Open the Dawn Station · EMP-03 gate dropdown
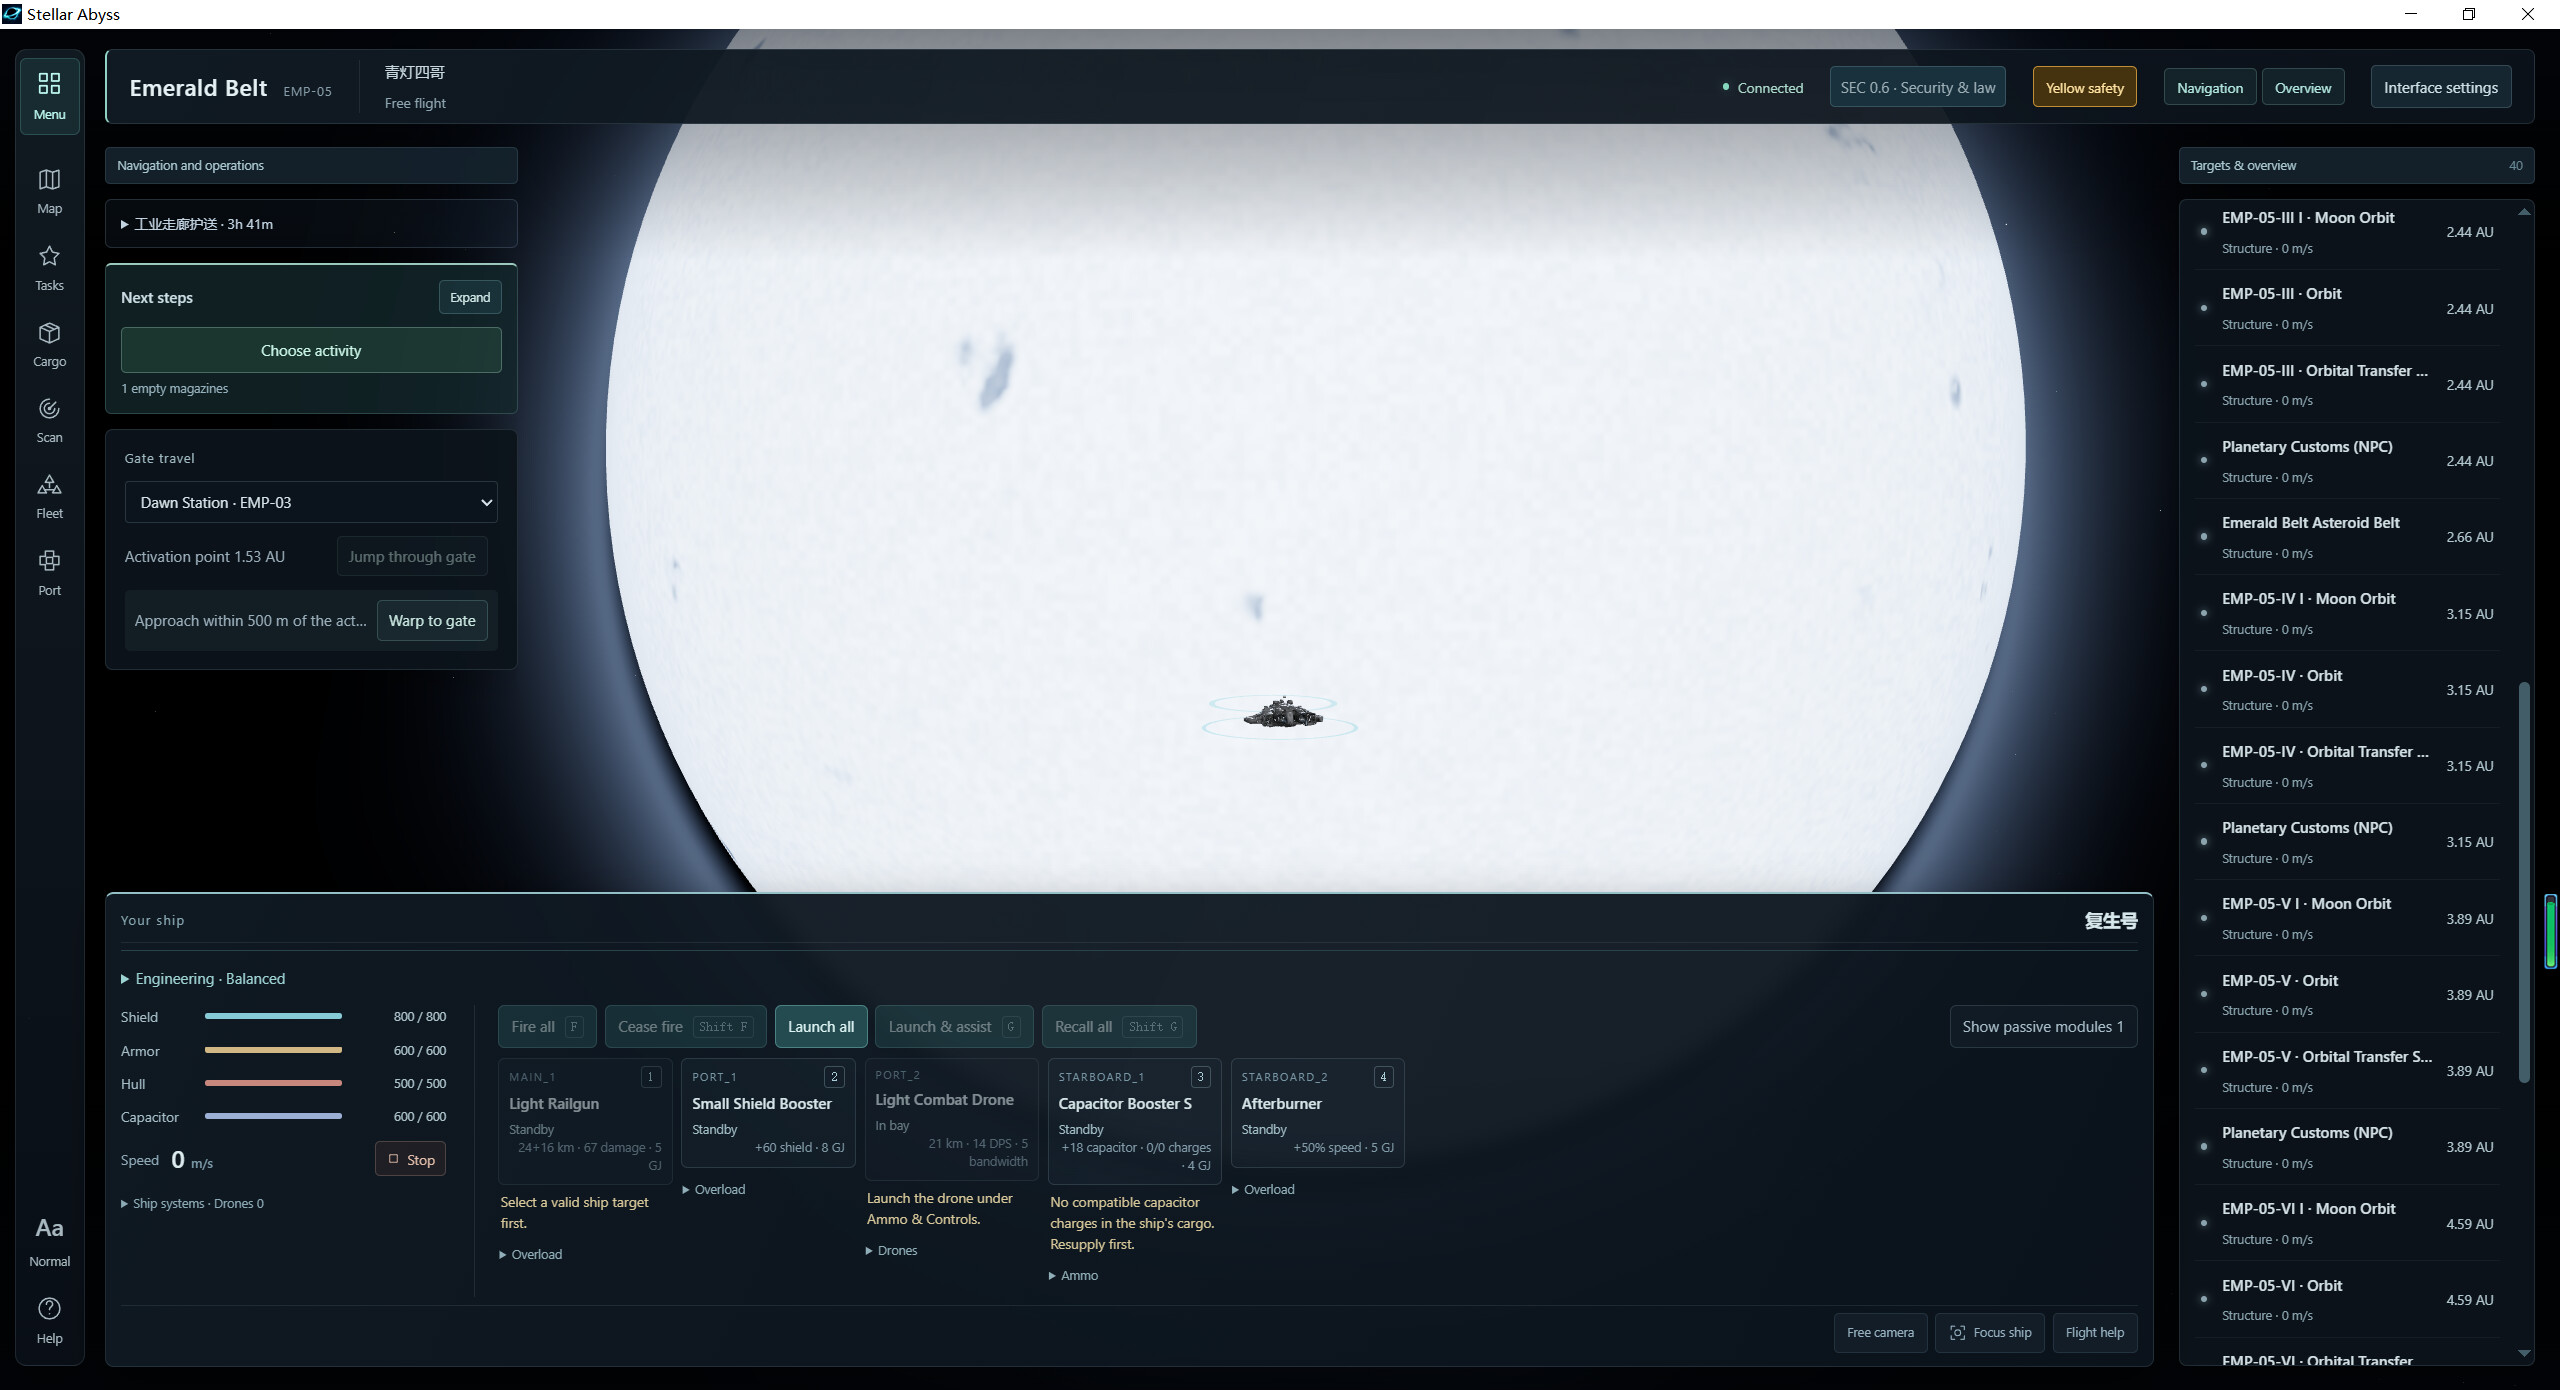2560x1390 pixels. pos(311,502)
